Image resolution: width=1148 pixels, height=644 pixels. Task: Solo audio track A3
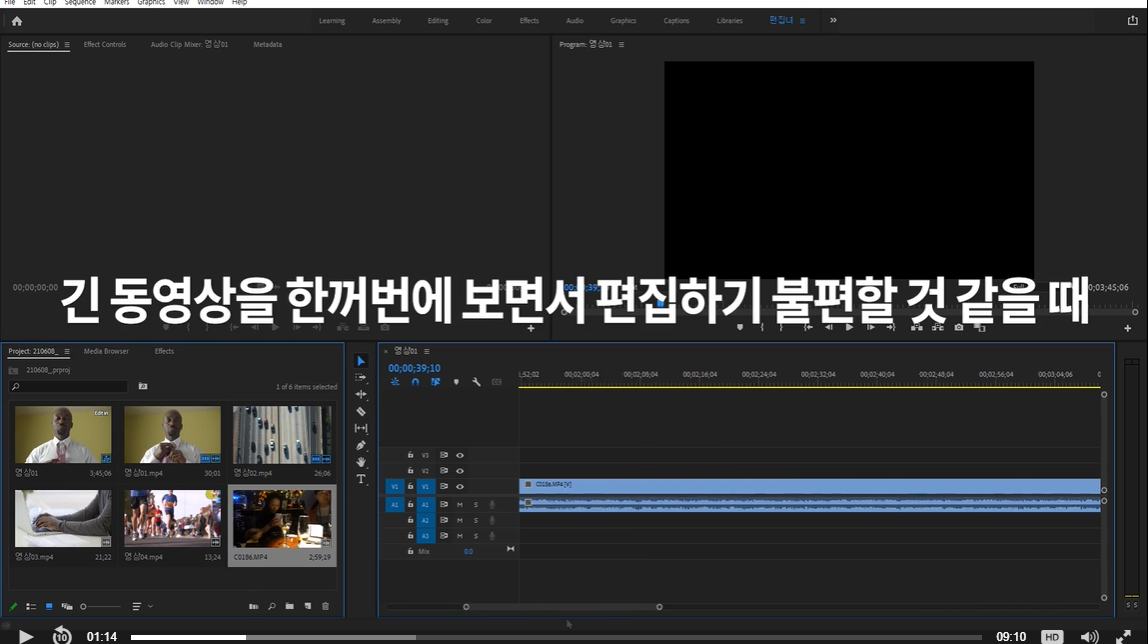(x=476, y=536)
